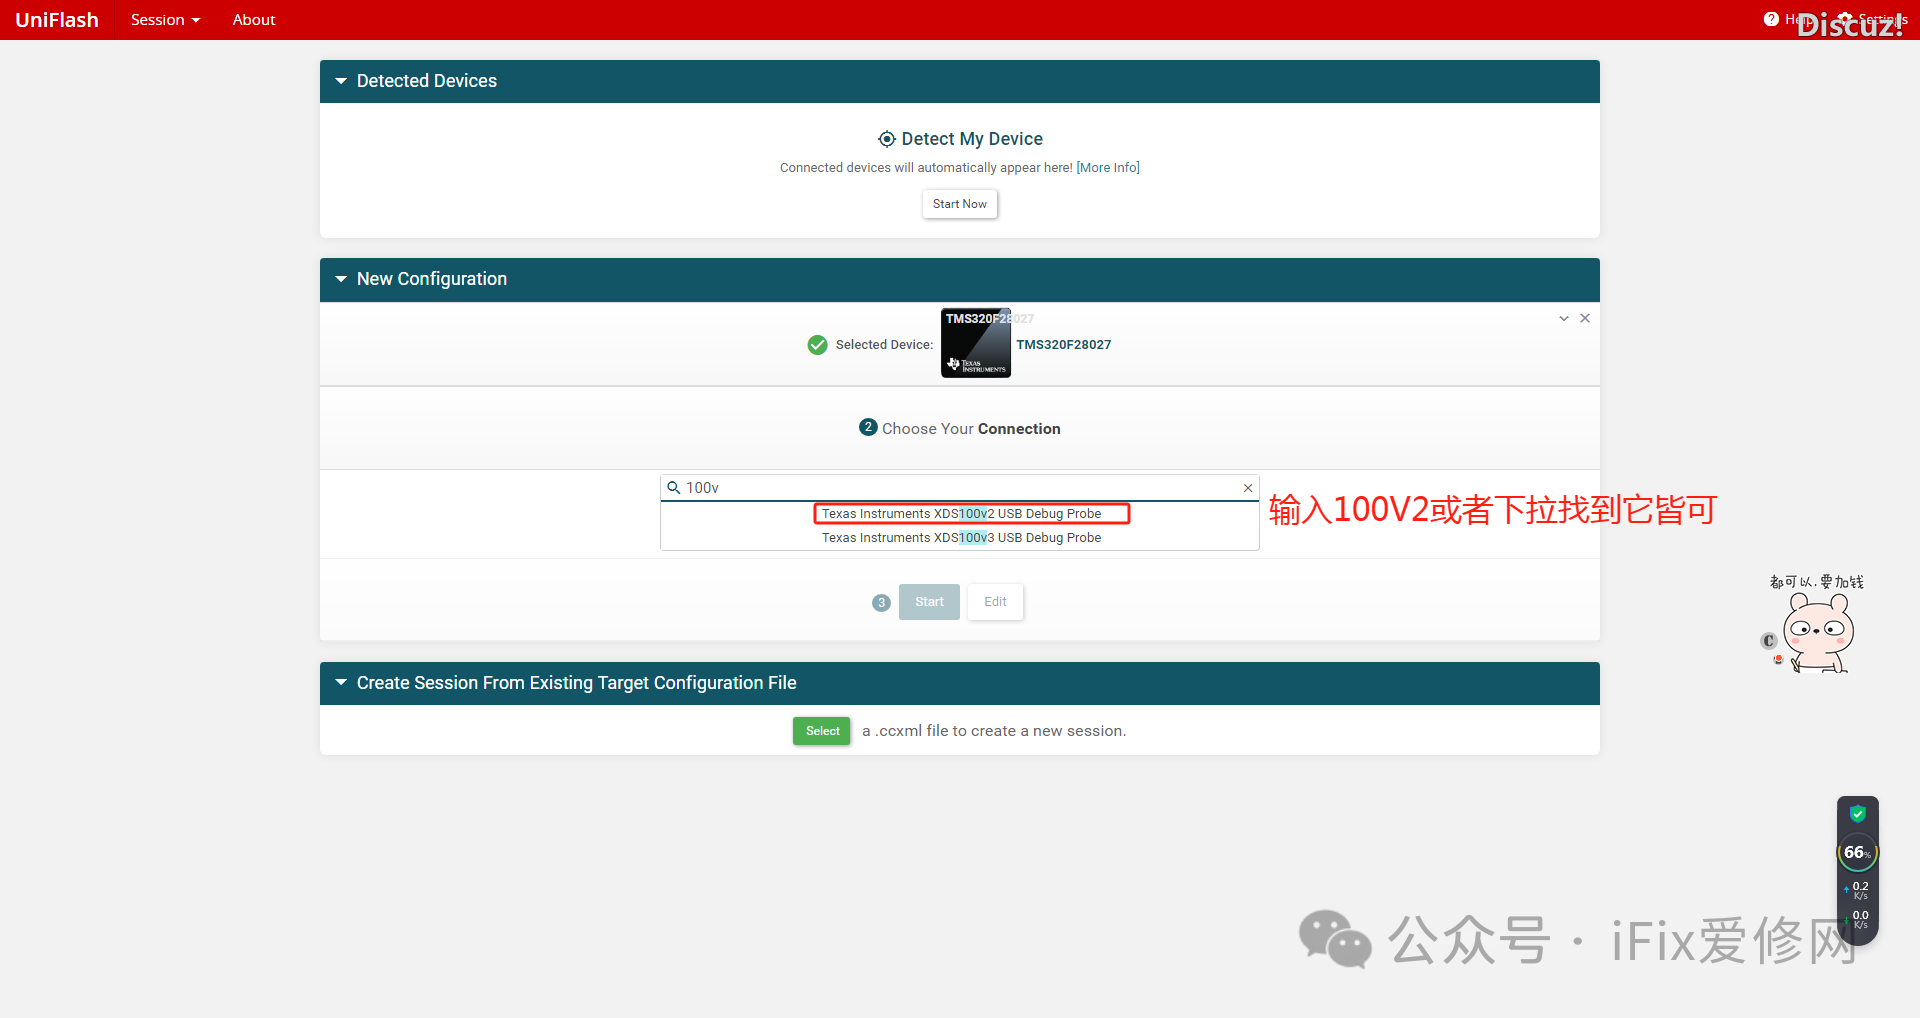This screenshot has width=1920, height=1018.
Task: Collapse Create Session From Existing Target Configuration
Action: (341, 683)
